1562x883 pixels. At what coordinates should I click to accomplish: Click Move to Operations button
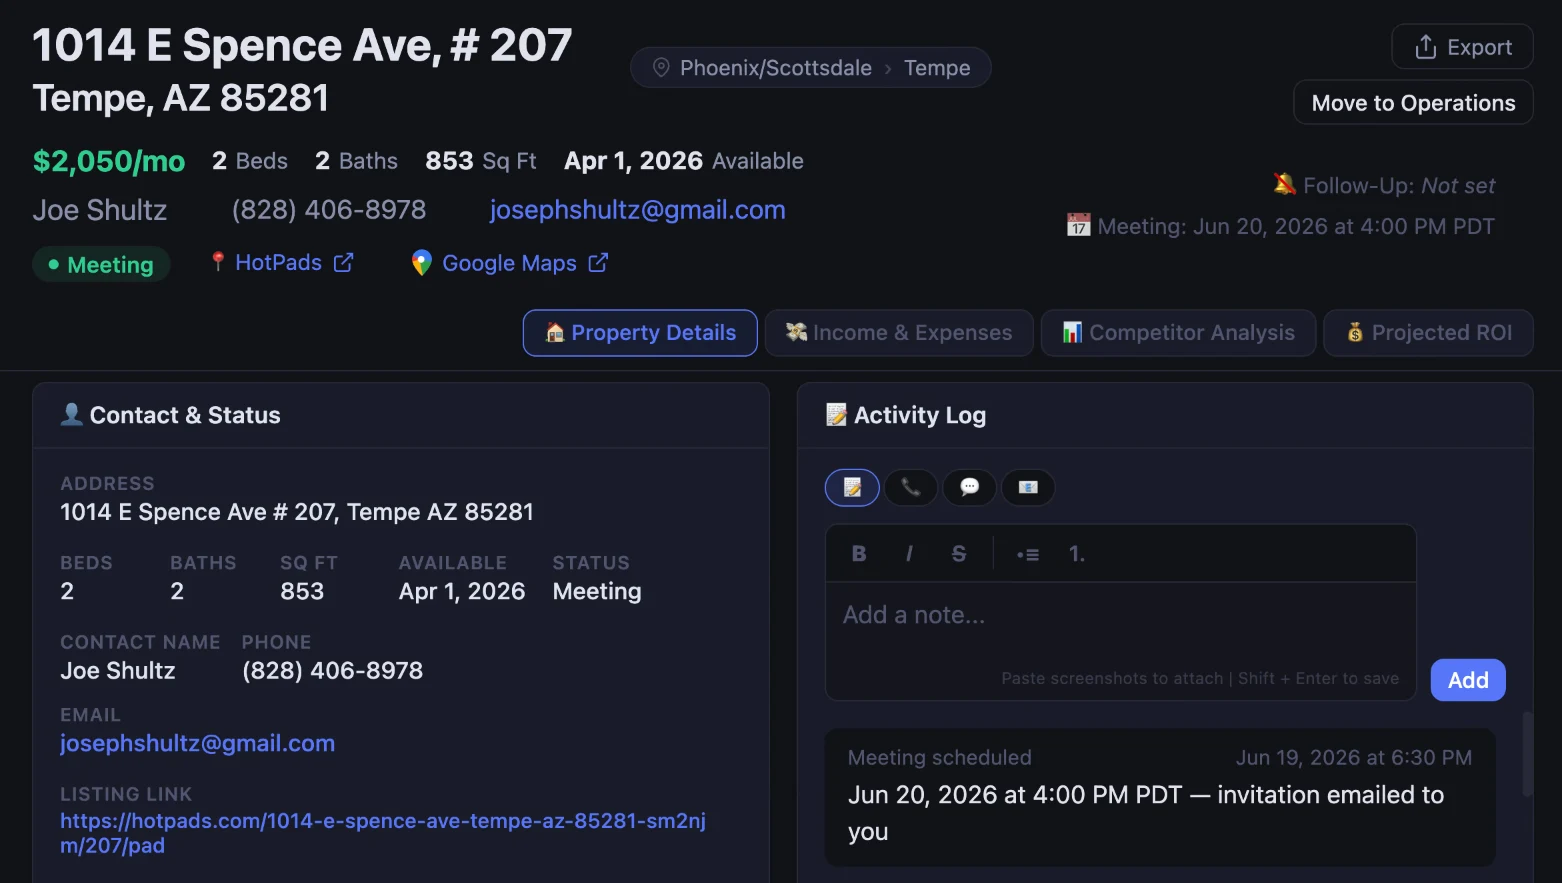[1413, 103]
